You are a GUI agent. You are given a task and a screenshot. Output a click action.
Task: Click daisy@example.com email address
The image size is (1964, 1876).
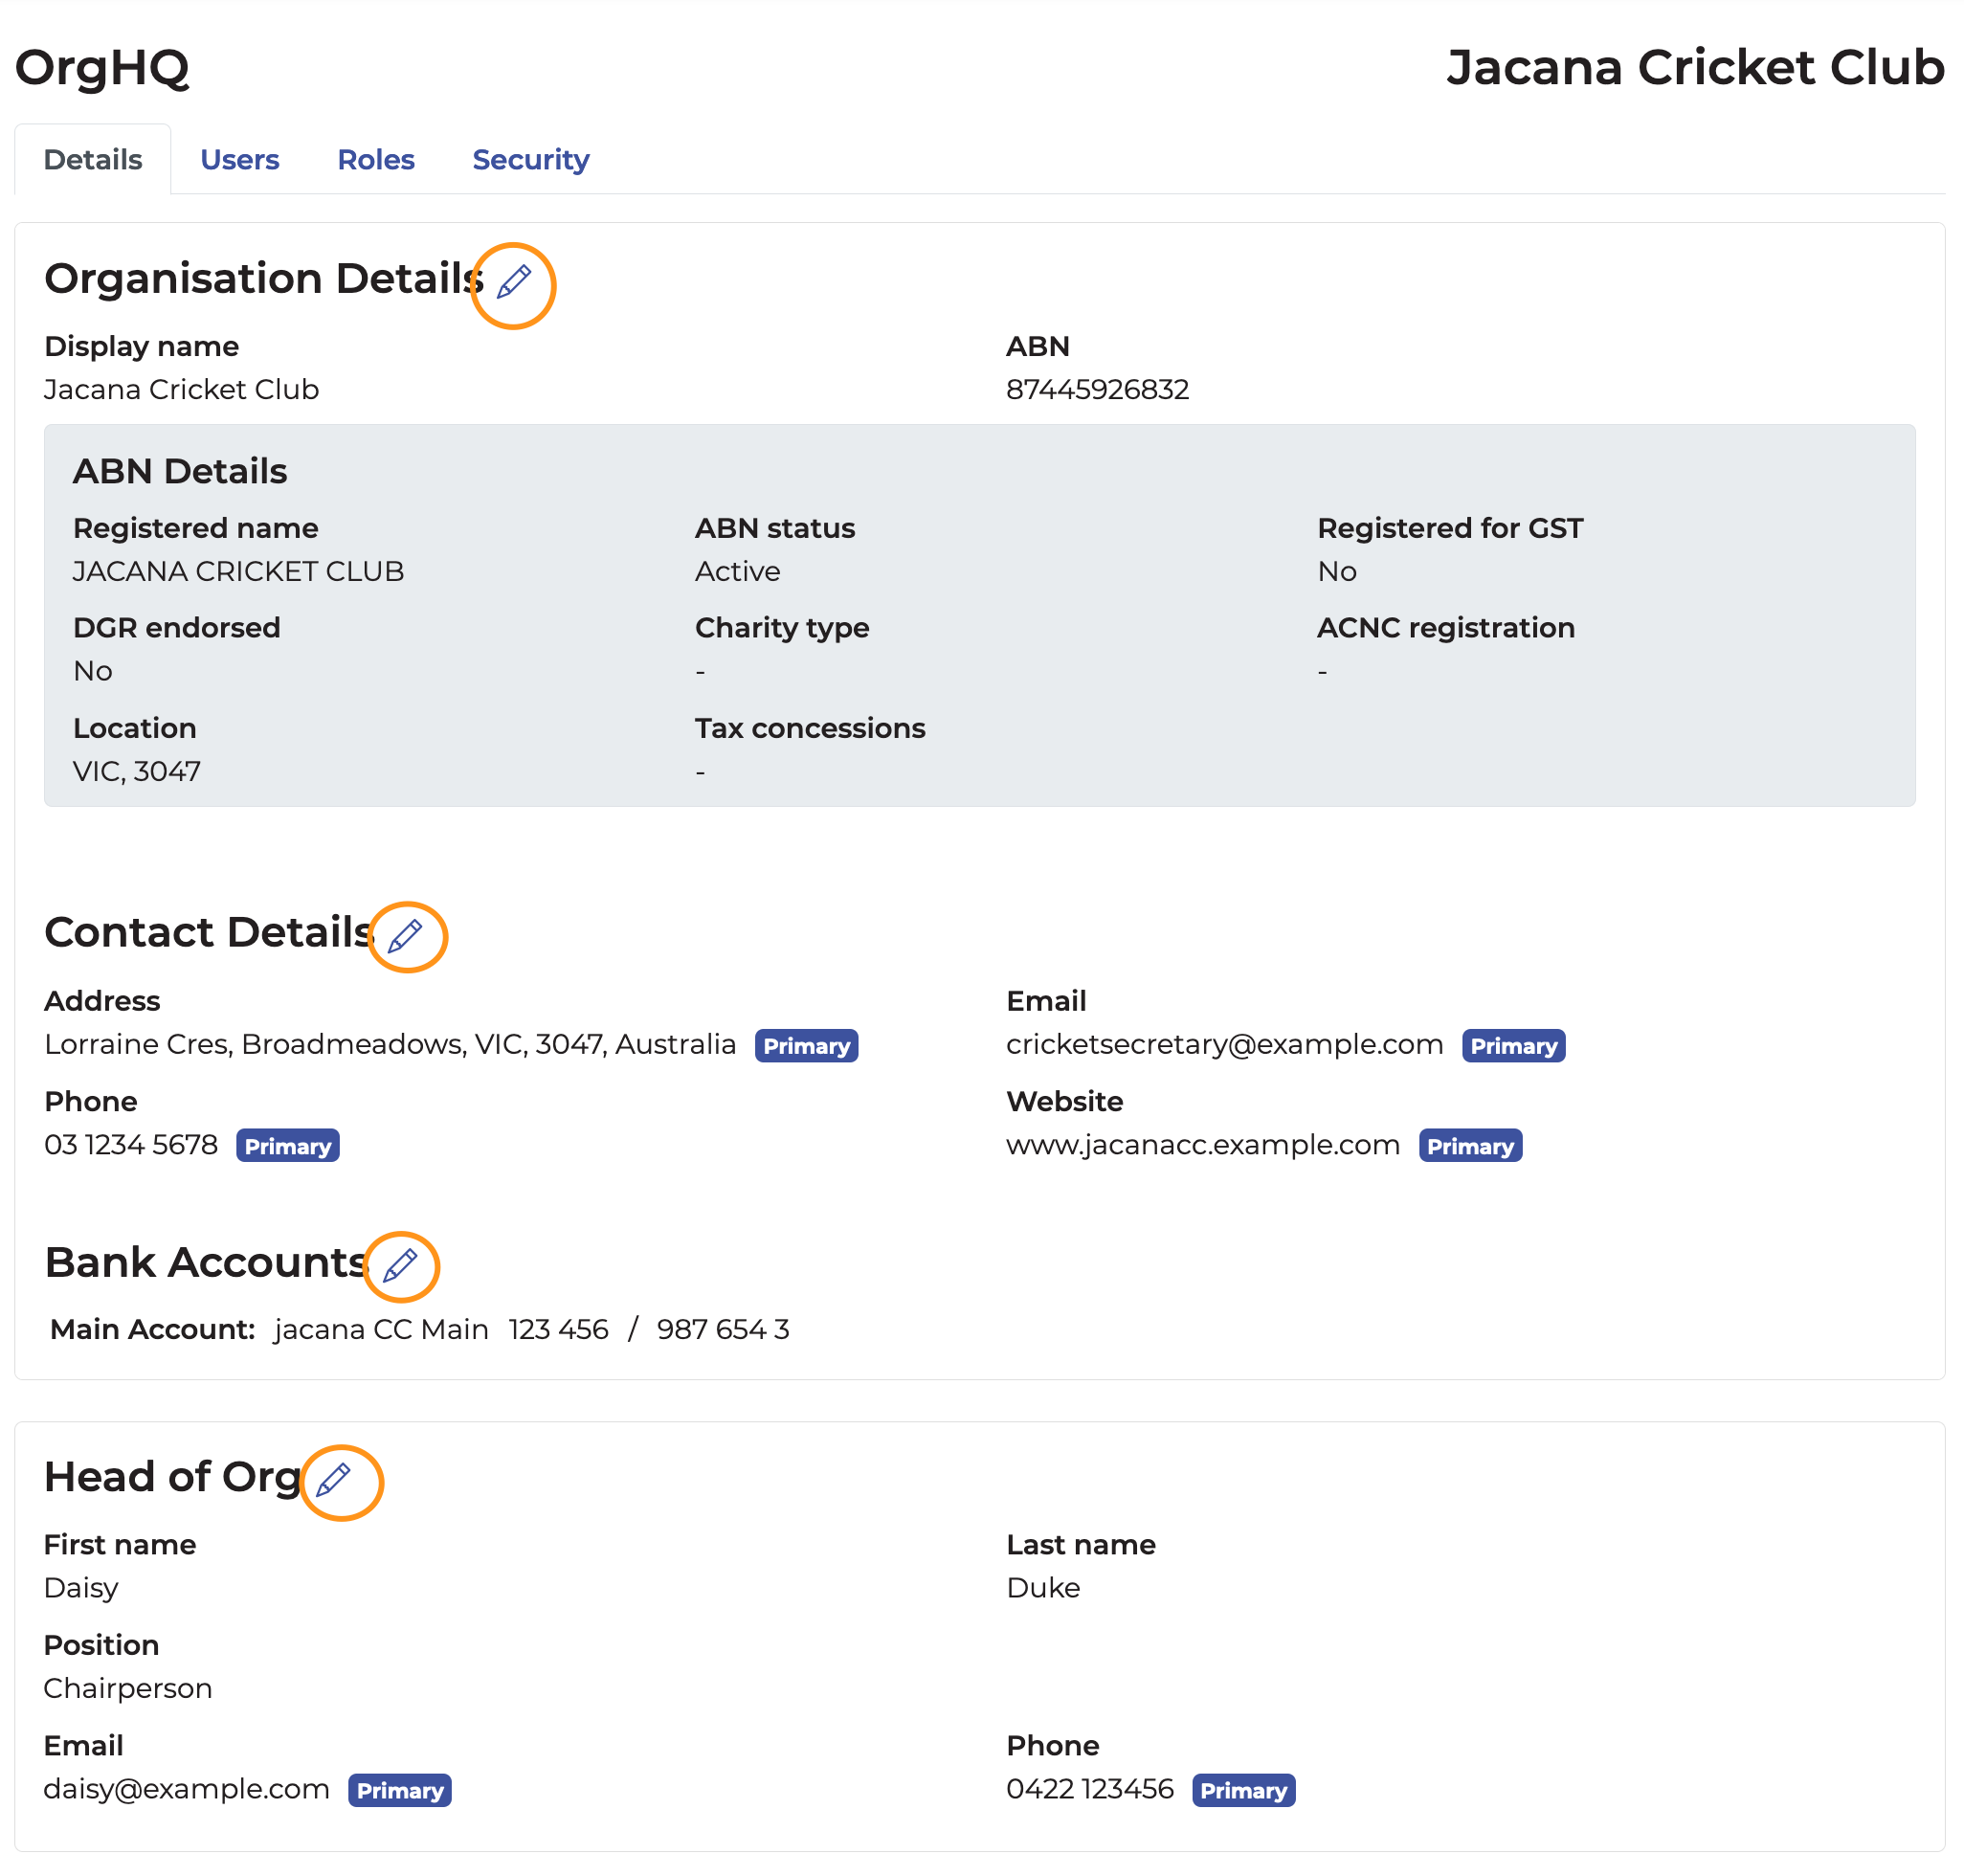click(x=187, y=1790)
